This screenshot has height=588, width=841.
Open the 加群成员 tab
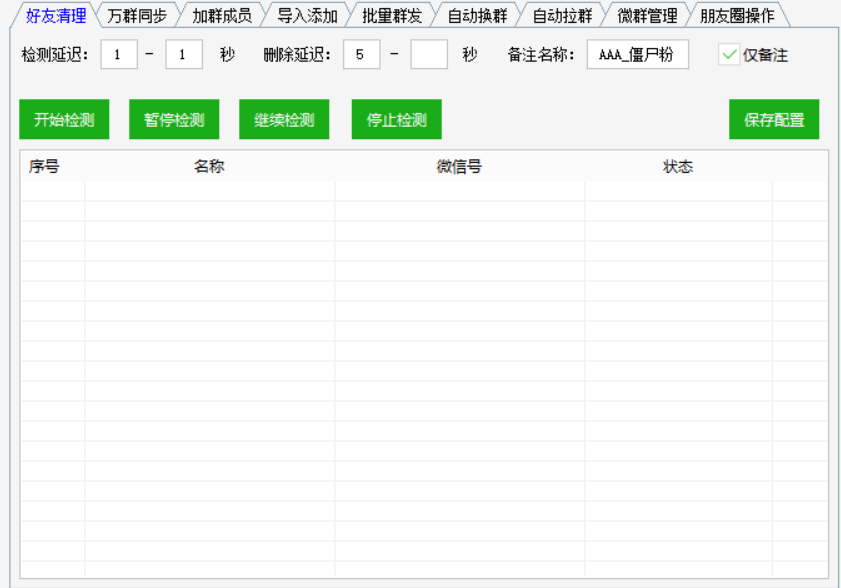coord(222,16)
